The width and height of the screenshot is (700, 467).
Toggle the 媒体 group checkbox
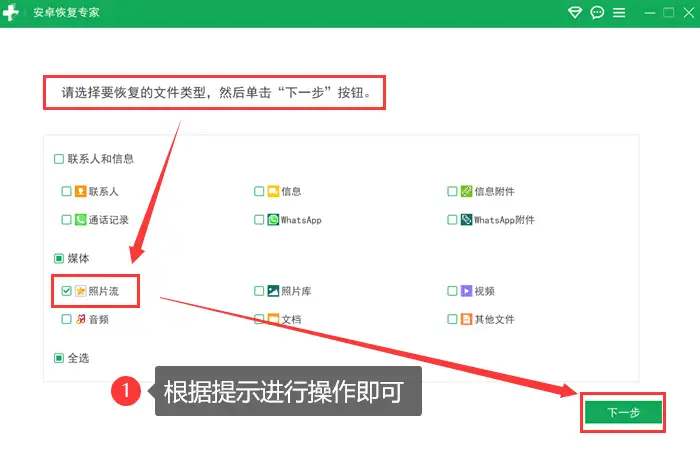(59, 259)
